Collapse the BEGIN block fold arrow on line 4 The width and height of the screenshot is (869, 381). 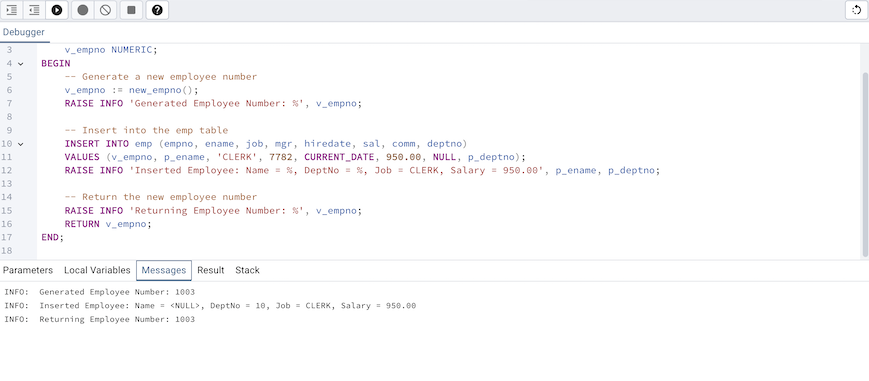click(21, 64)
